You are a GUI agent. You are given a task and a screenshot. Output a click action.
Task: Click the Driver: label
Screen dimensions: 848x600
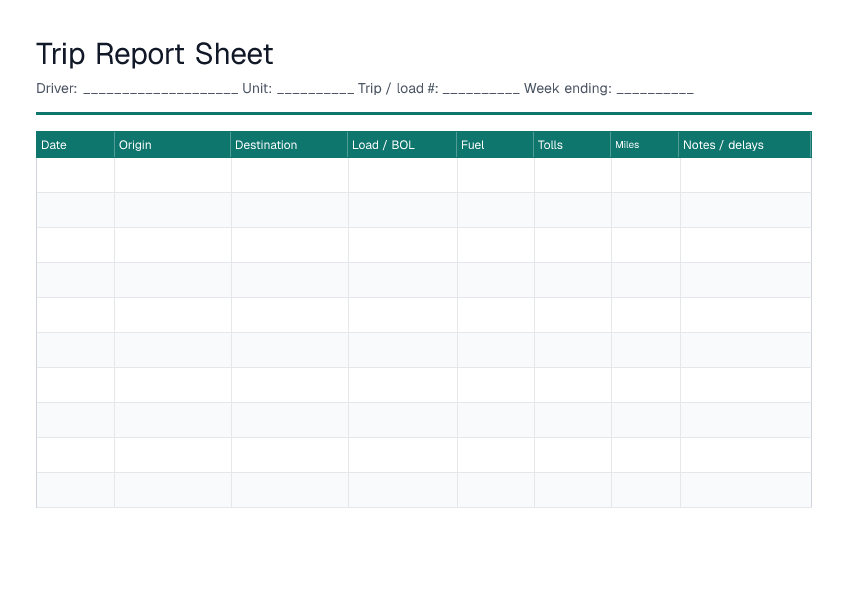tap(57, 88)
